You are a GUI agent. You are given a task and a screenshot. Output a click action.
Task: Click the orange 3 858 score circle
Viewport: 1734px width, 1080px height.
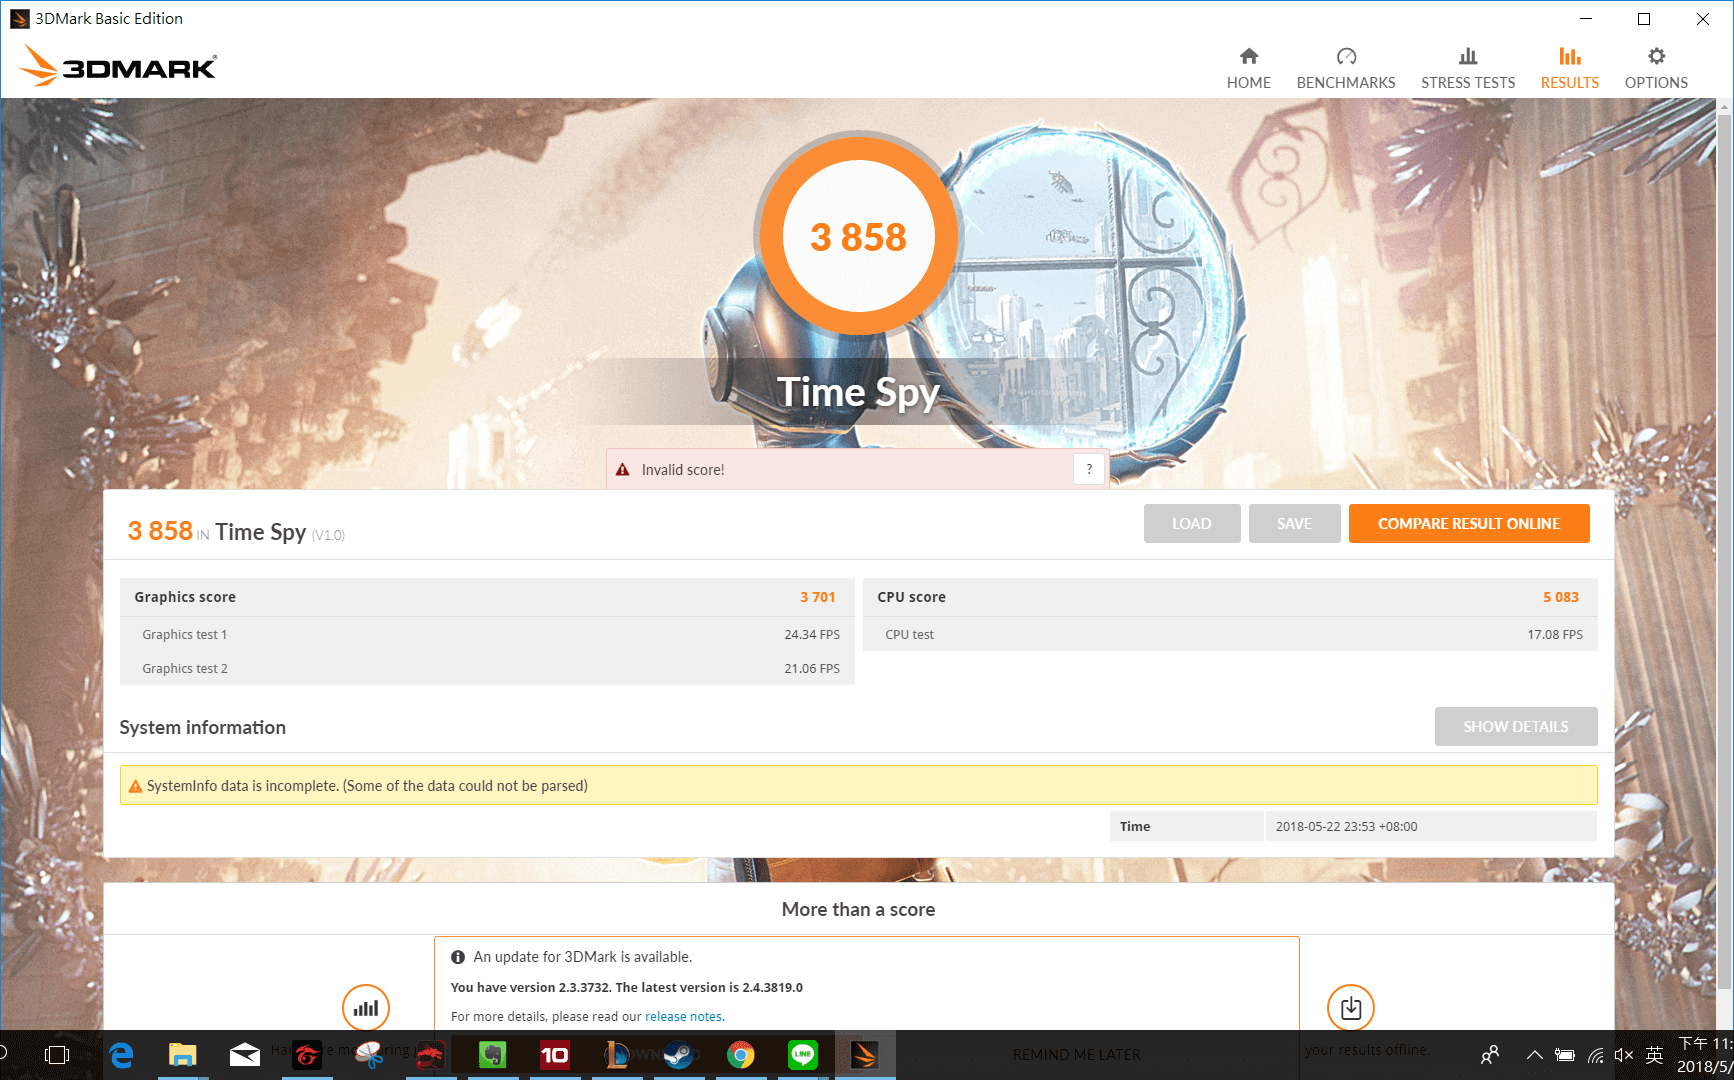click(x=858, y=237)
